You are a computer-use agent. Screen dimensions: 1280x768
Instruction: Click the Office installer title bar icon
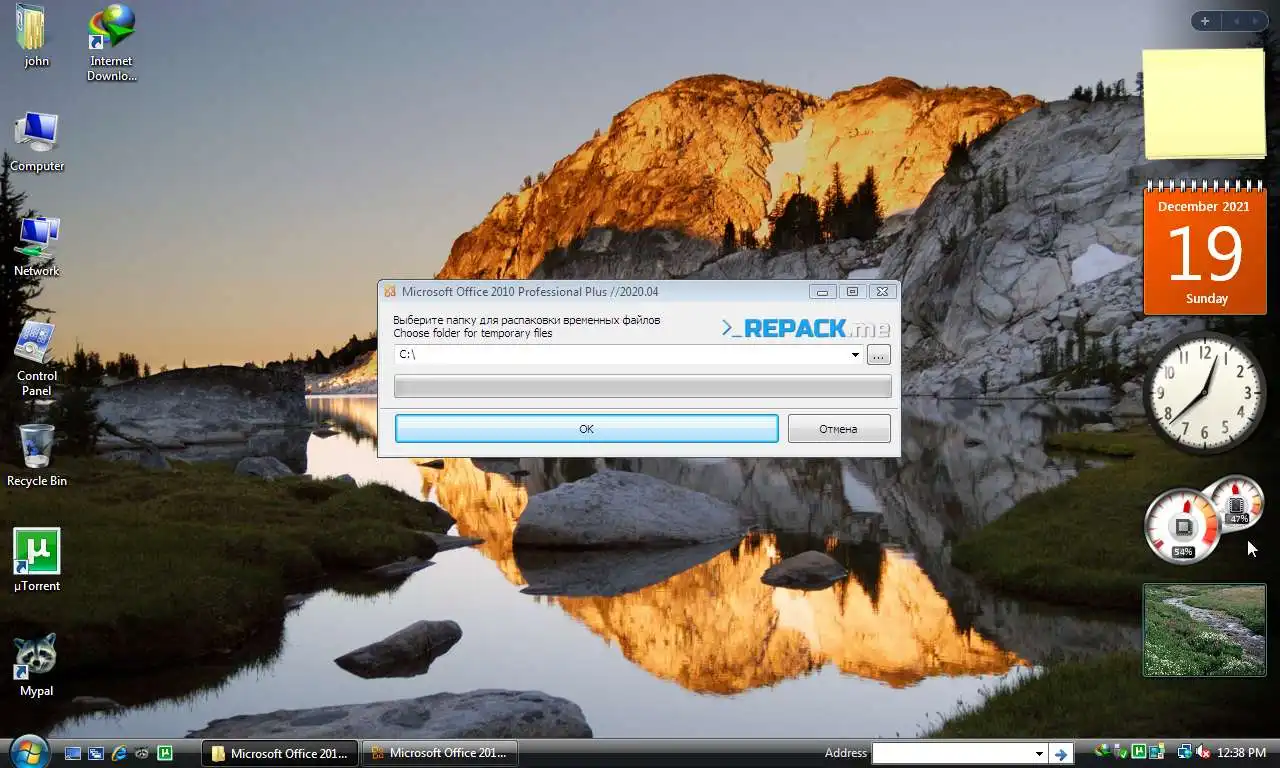coord(390,292)
